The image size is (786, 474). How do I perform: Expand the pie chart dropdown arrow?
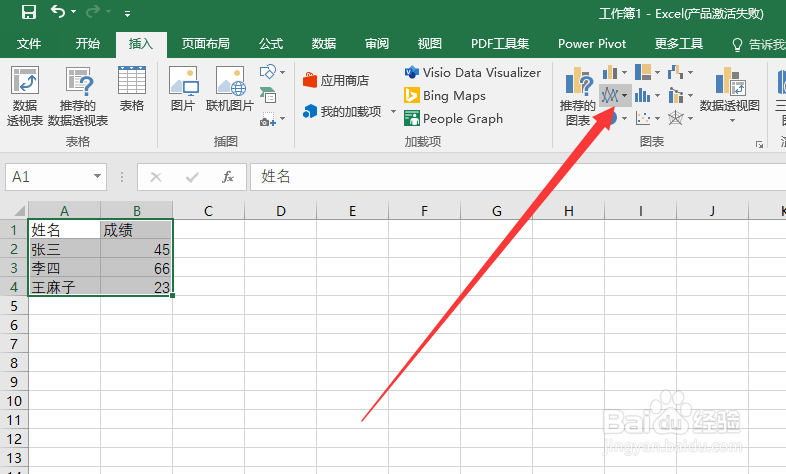click(625, 119)
